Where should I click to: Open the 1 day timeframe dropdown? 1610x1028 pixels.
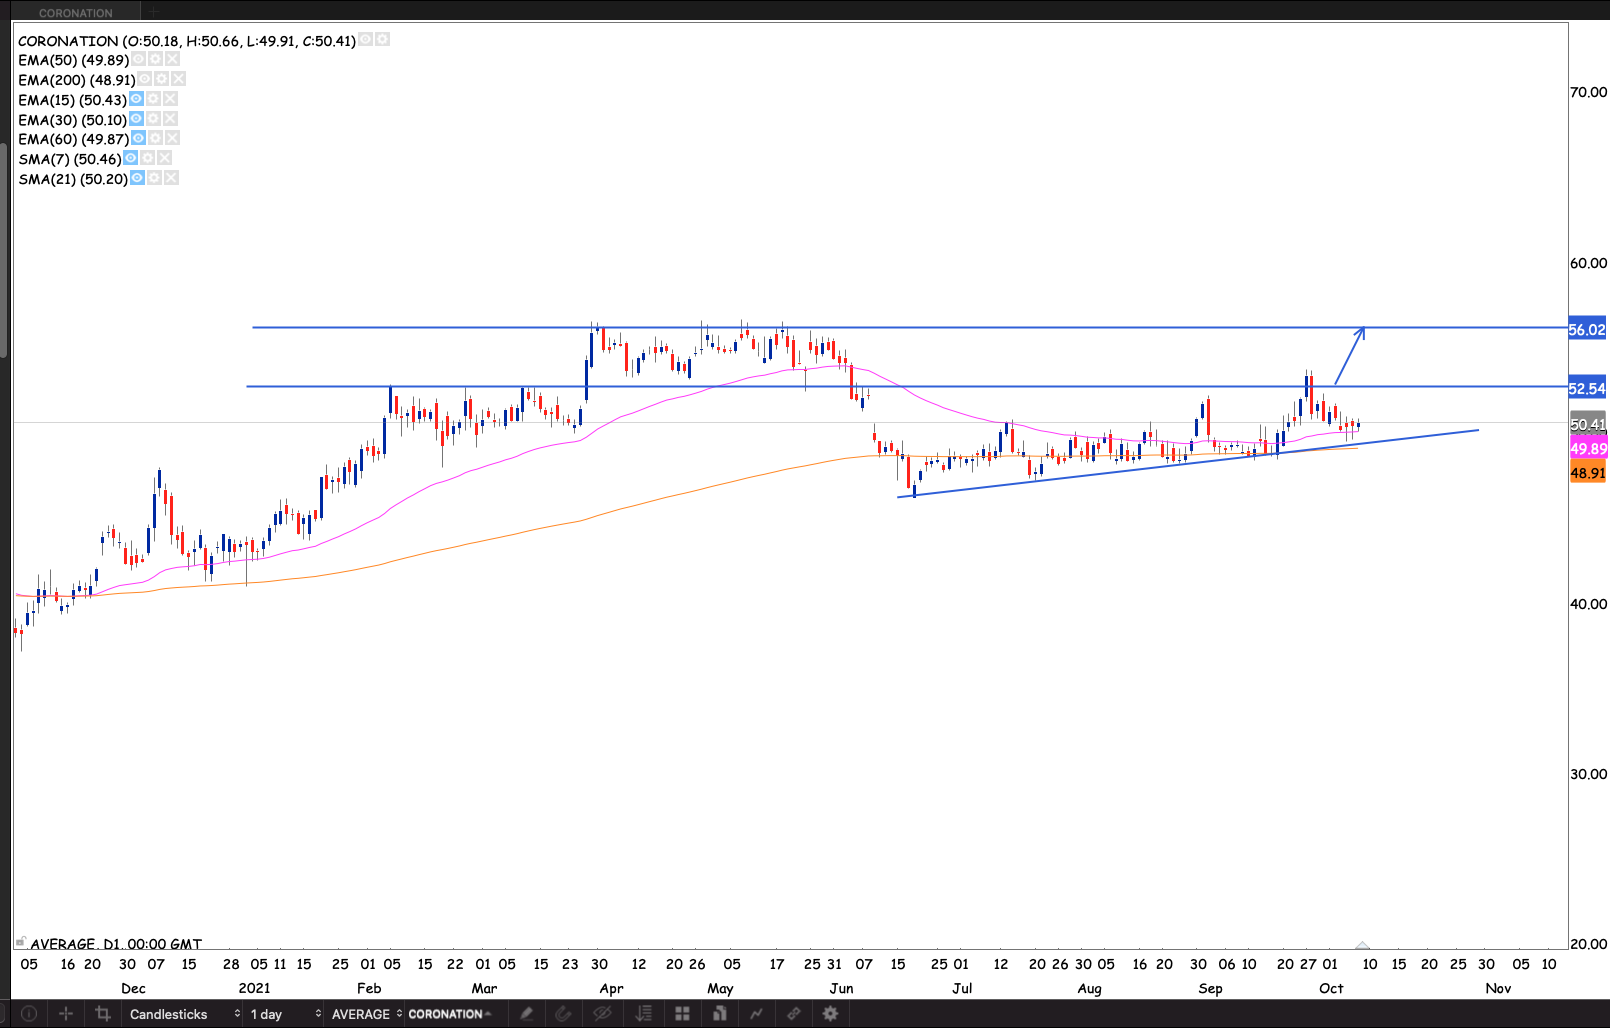[285, 1014]
